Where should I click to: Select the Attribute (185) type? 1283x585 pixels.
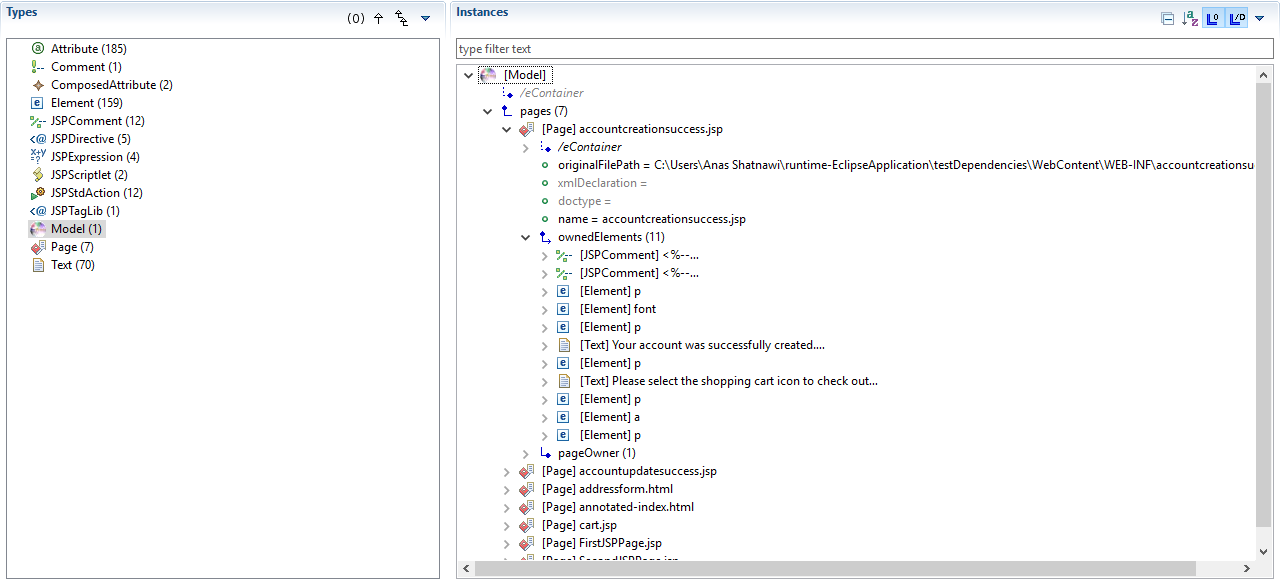point(88,49)
